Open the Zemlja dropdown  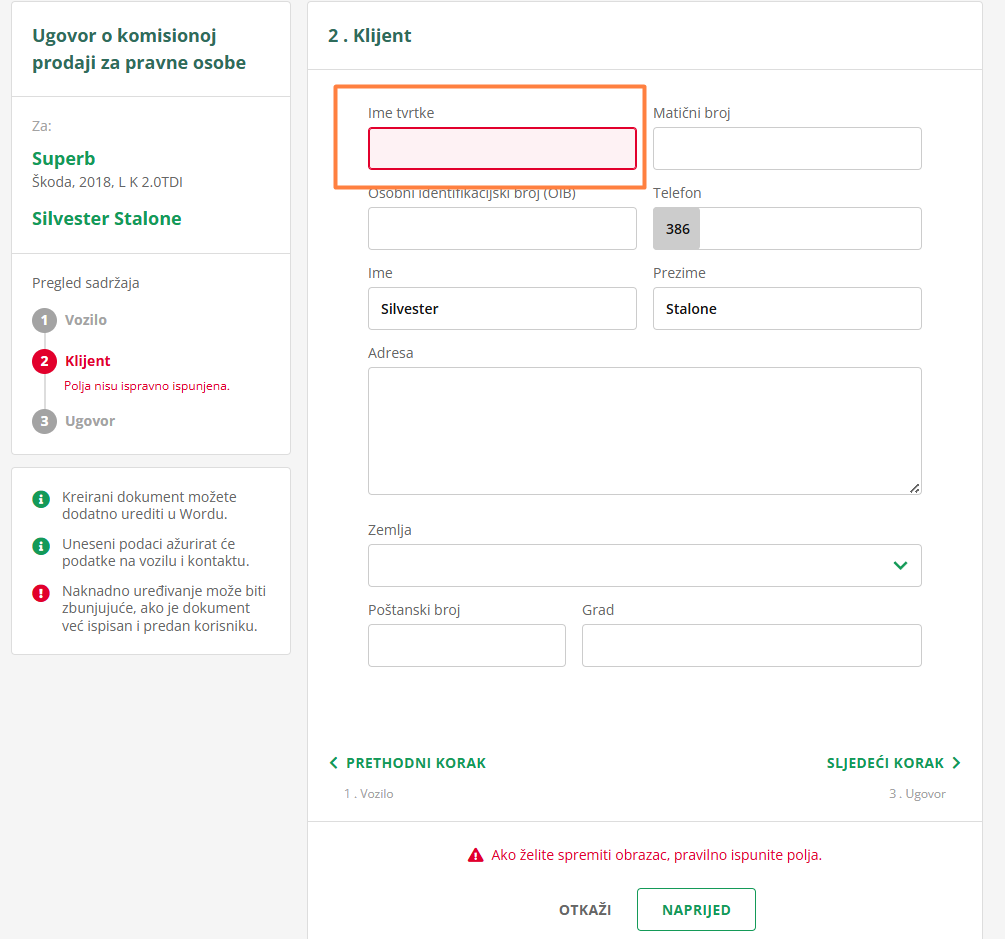644,565
